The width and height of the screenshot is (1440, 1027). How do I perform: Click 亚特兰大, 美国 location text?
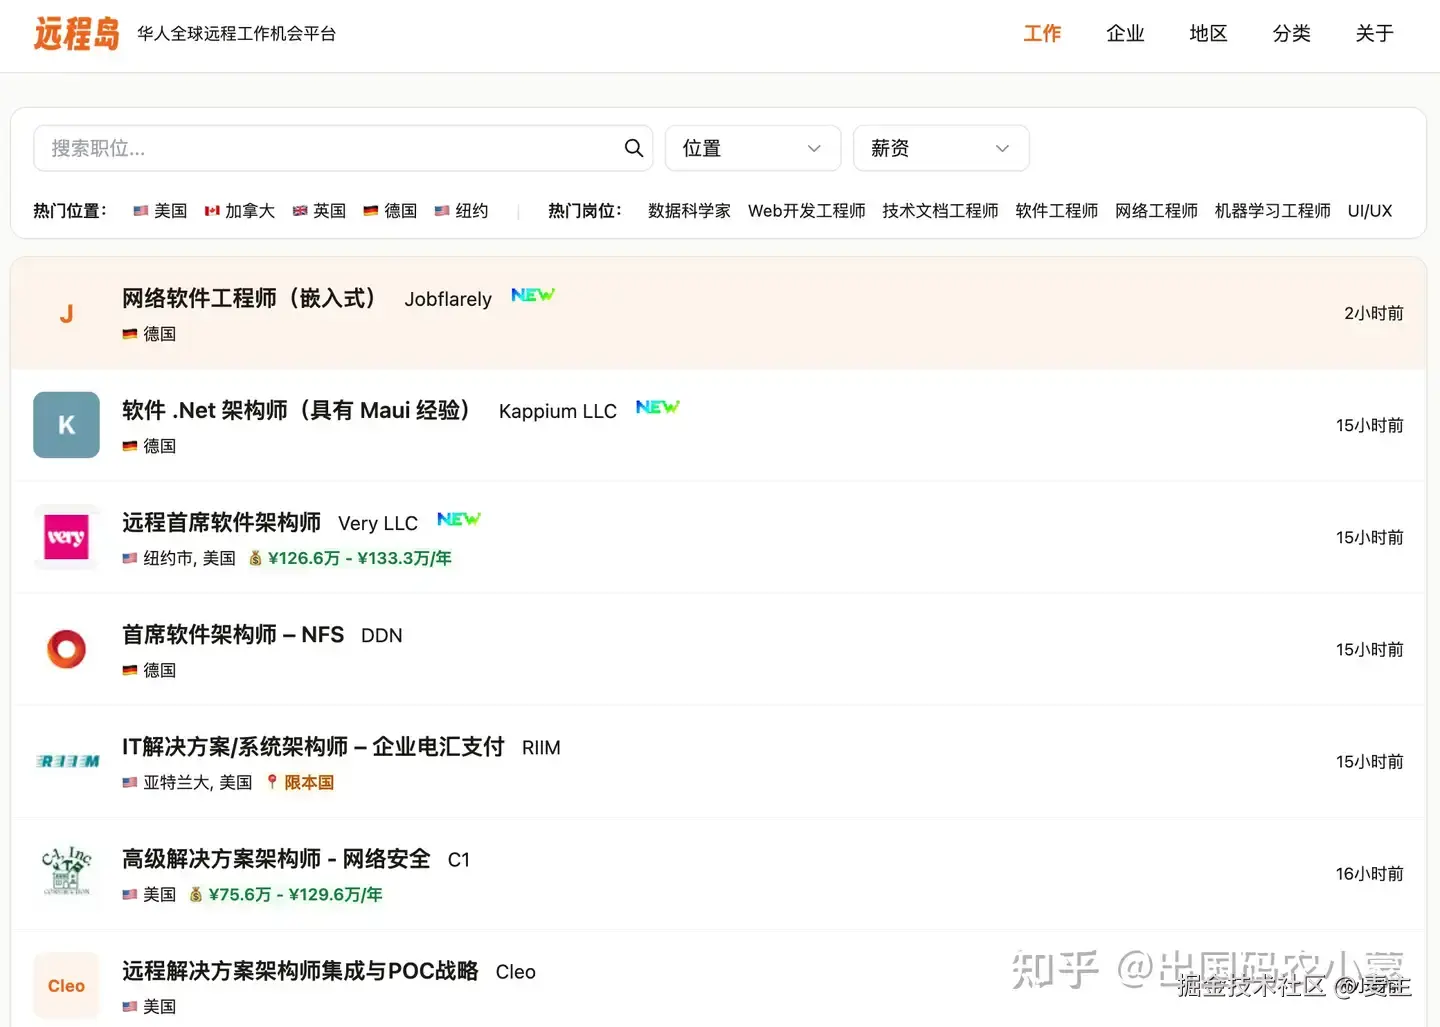pyautogui.click(x=198, y=782)
